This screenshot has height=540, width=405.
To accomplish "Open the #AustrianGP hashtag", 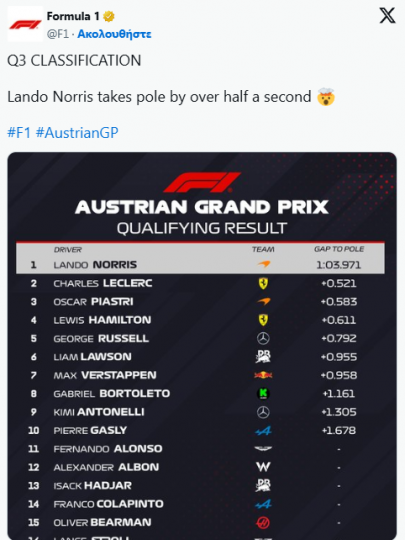I will [77, 133].
